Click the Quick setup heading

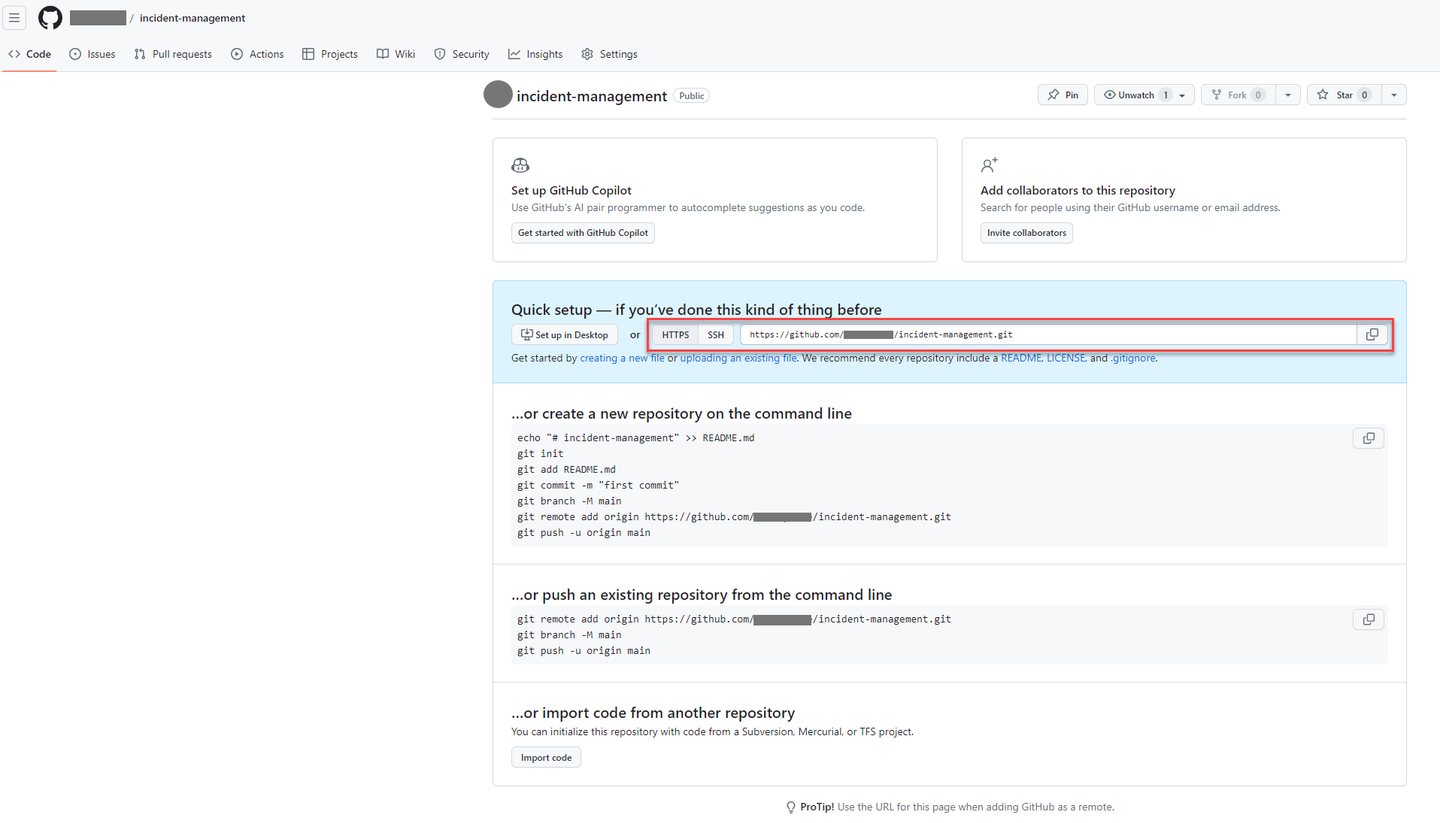tap(696, 309)
